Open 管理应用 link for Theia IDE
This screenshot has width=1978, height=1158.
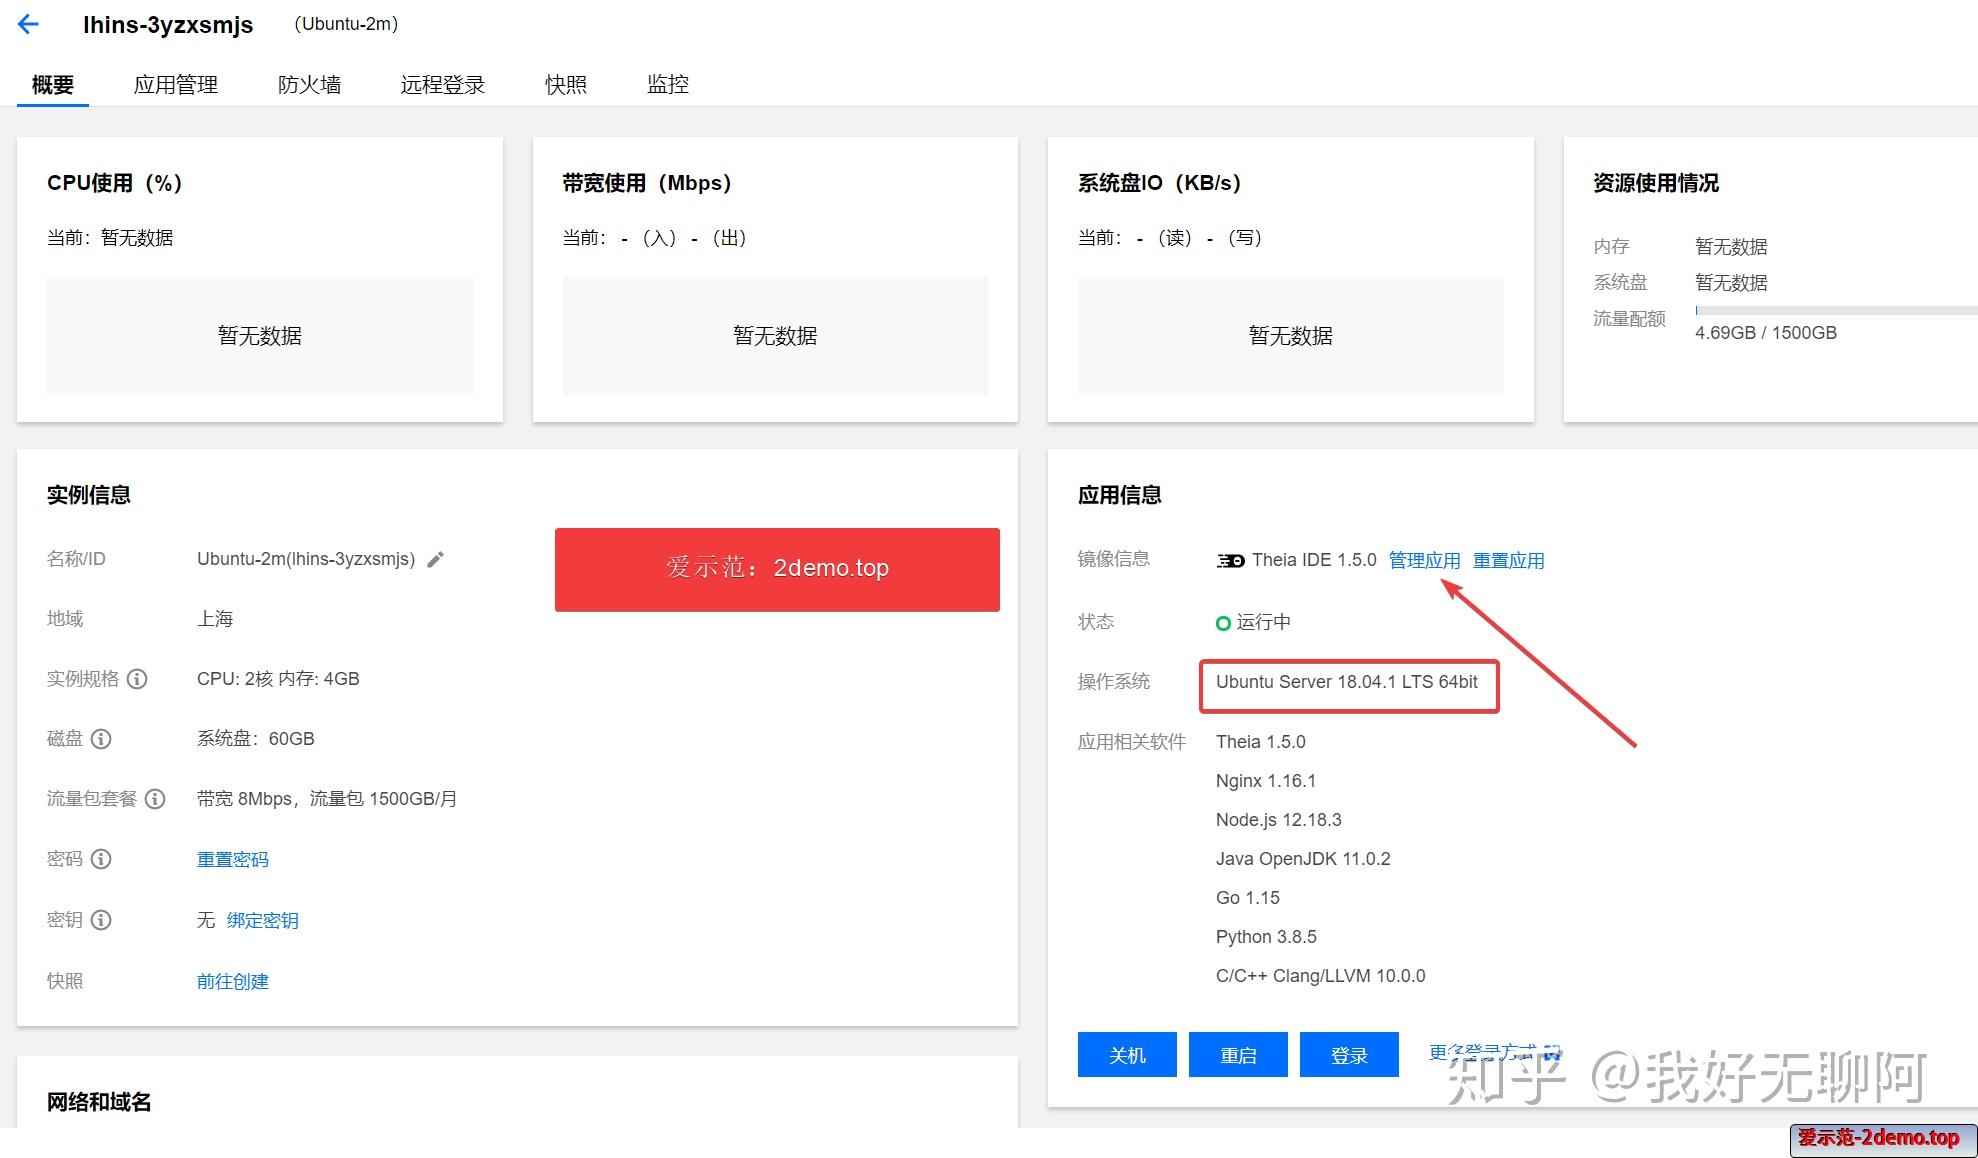point(1424,560)
